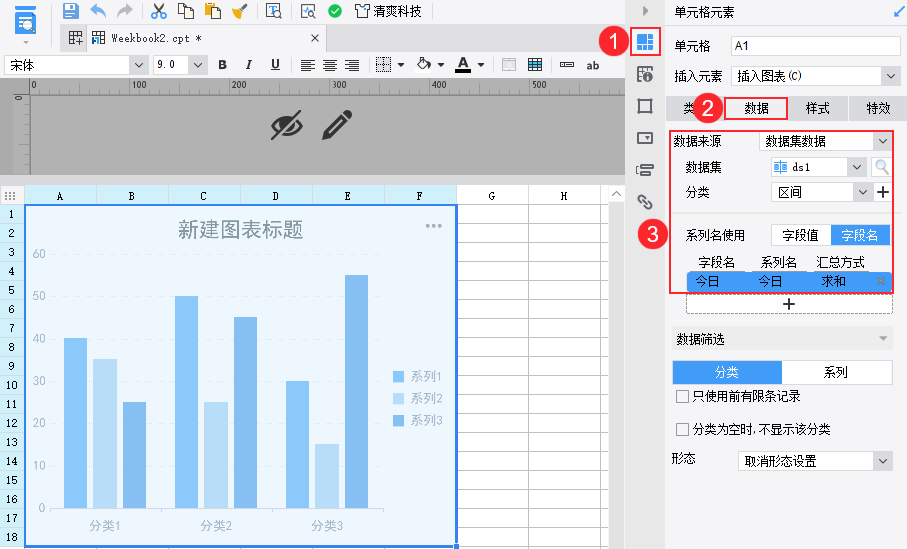Viewport: 907px width, 549px height.
Task: Open the 清爽科技 theme button
Action: tap(388, 11)
